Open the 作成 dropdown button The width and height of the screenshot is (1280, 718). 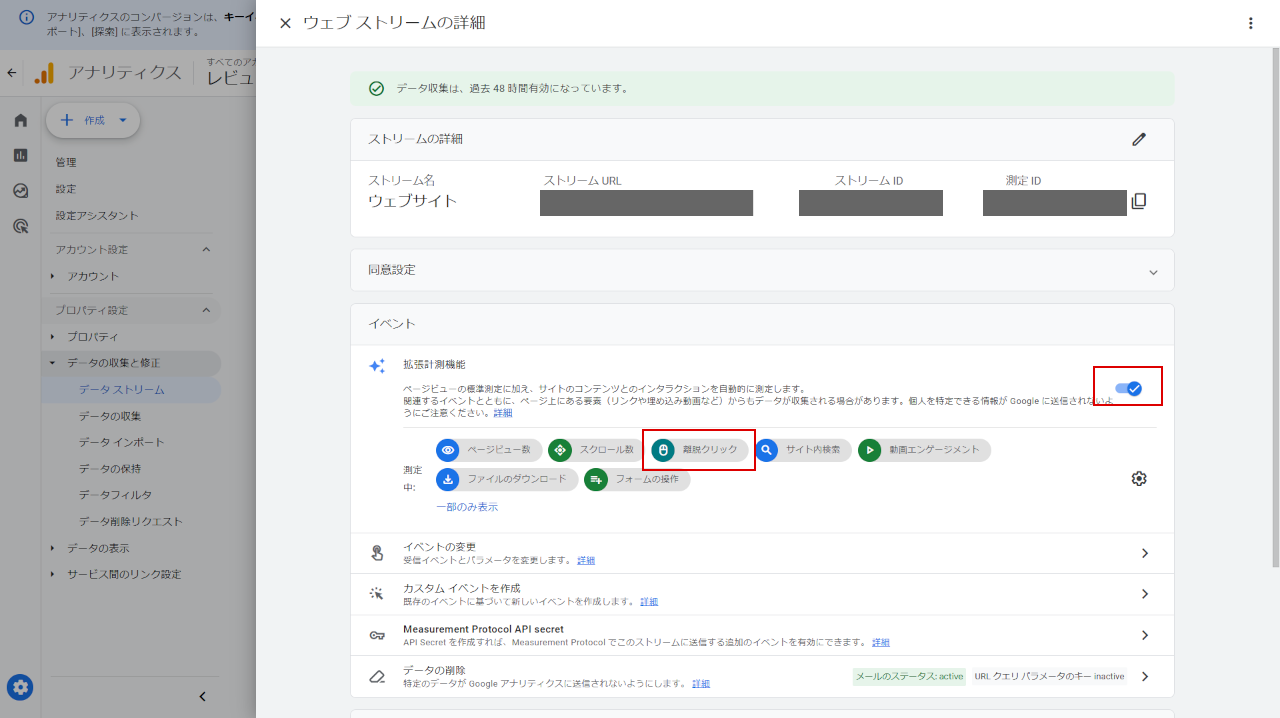click(93, 120)
